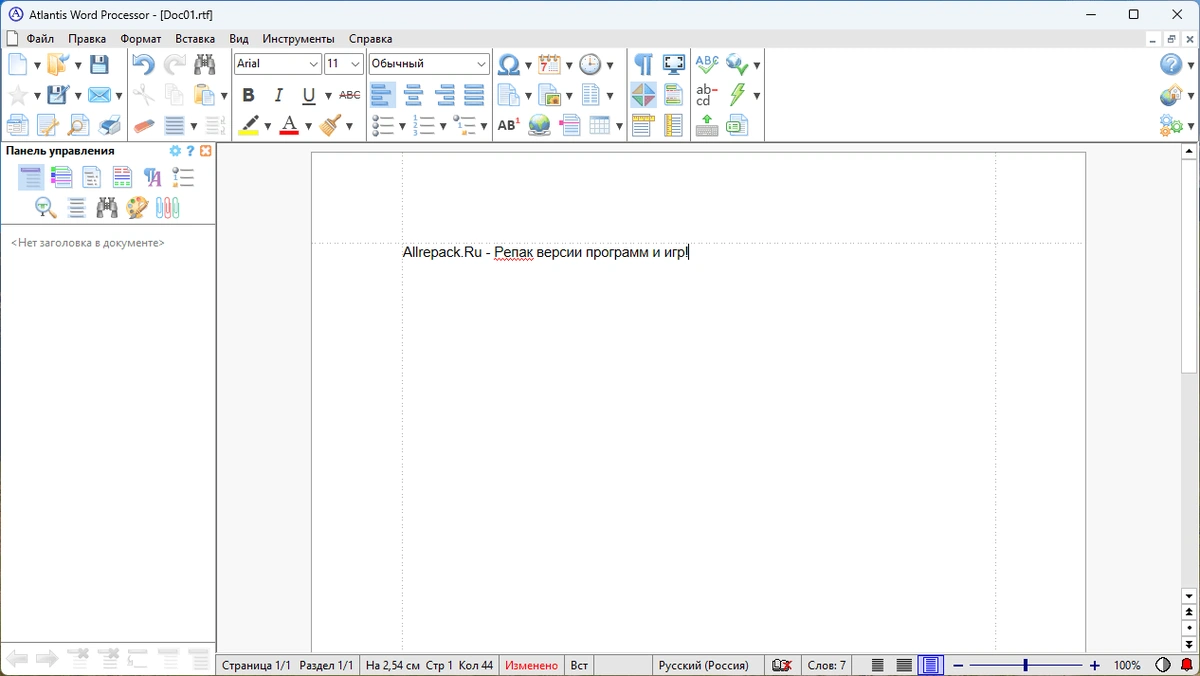Open the Arial font name dropdown
Image resolution: width=1200 pixels, height=676 pixels.
[314, 64]
